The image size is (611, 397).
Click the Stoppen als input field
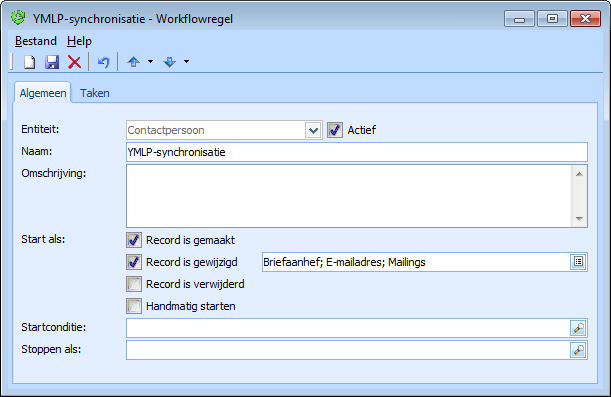(x=348, y=350)
